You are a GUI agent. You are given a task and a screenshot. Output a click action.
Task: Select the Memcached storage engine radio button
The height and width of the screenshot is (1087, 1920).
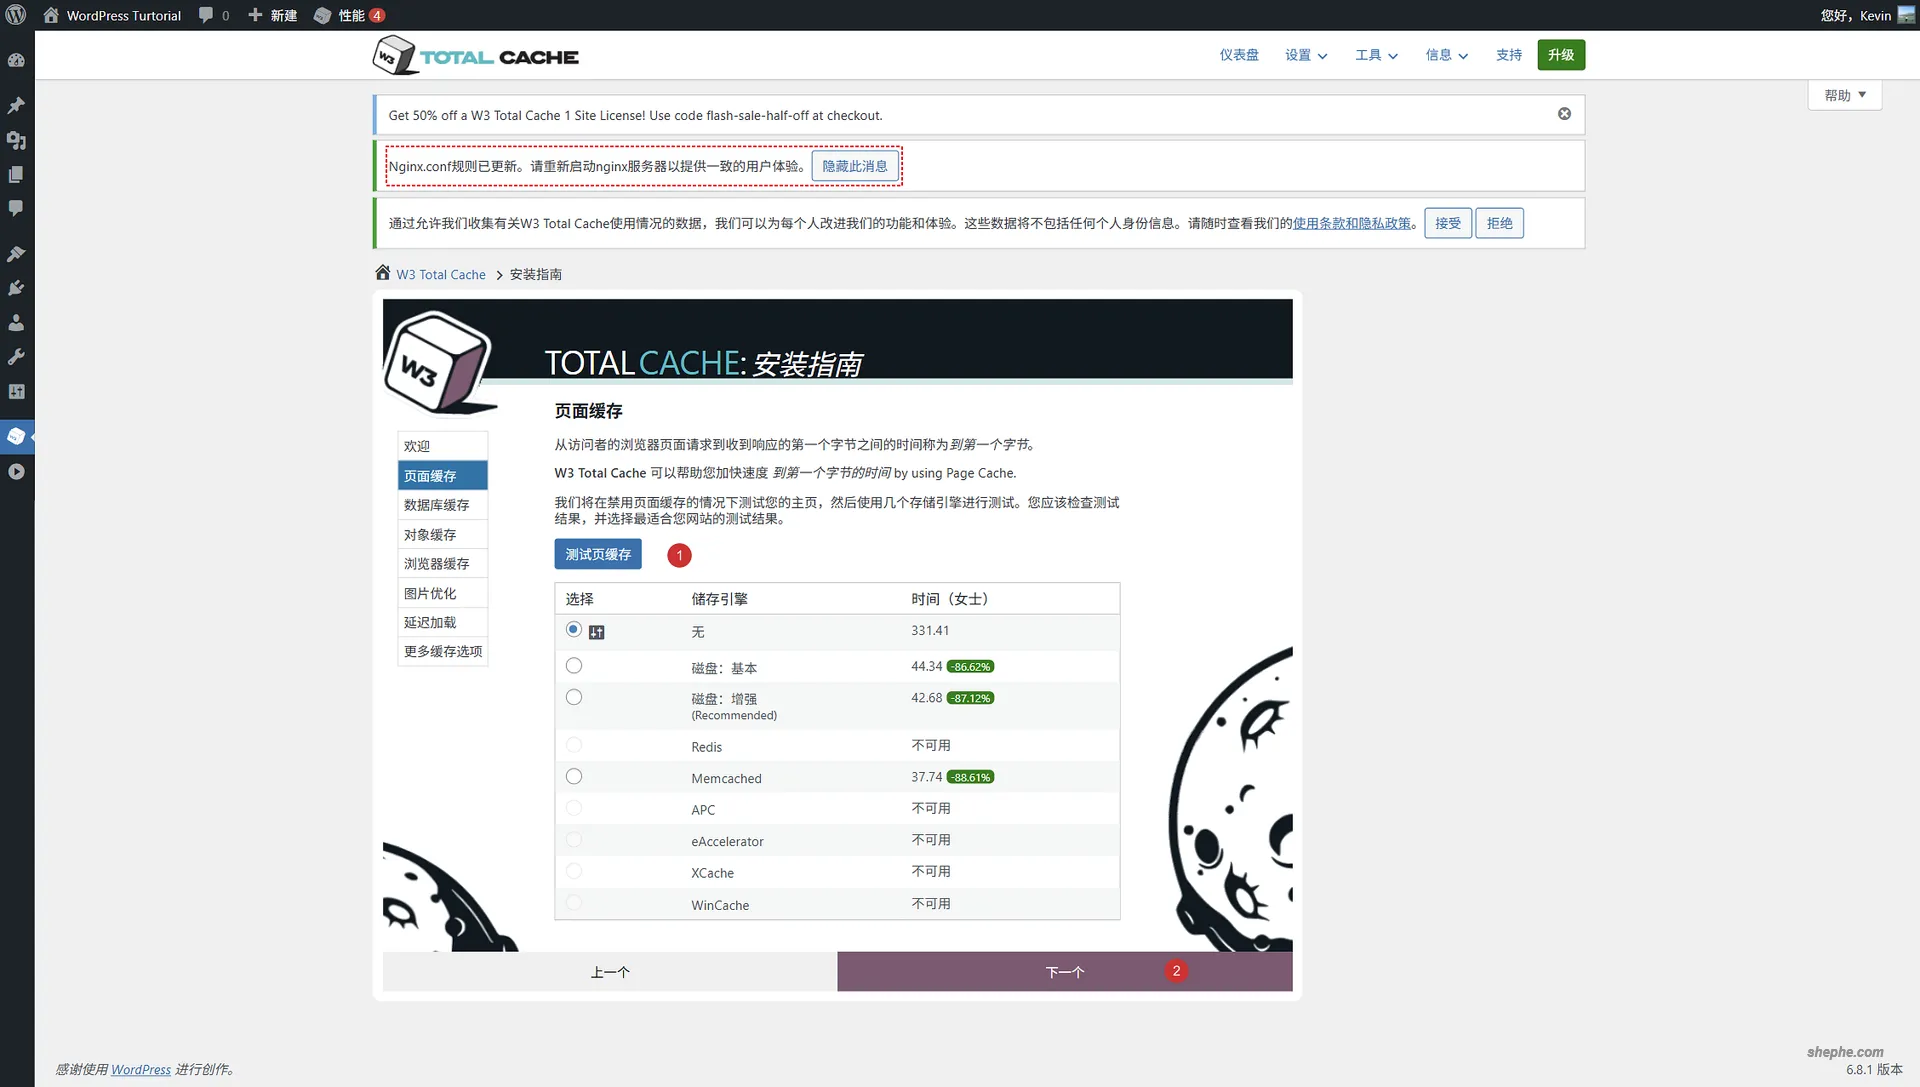click(x=573, y=776)
